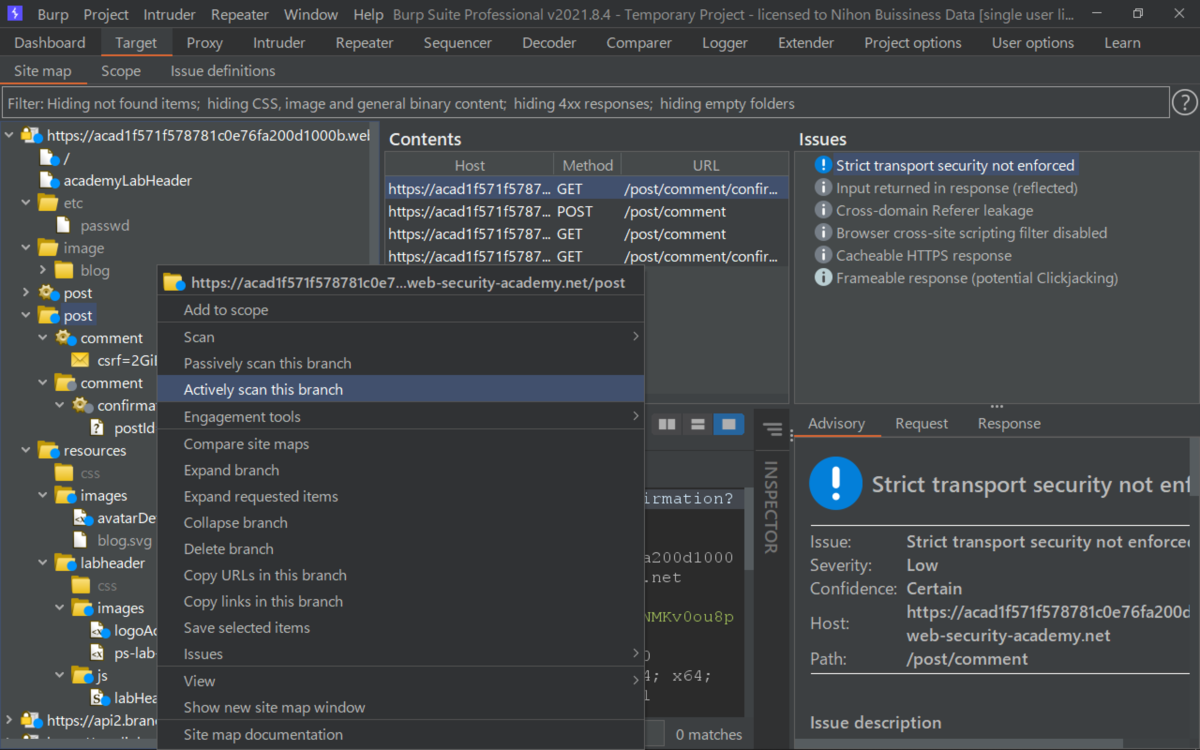The width and height of the screenshot is (1200, 750).
Task: Open the Scan submenu in context menu
Action: (x=401, y=337)
